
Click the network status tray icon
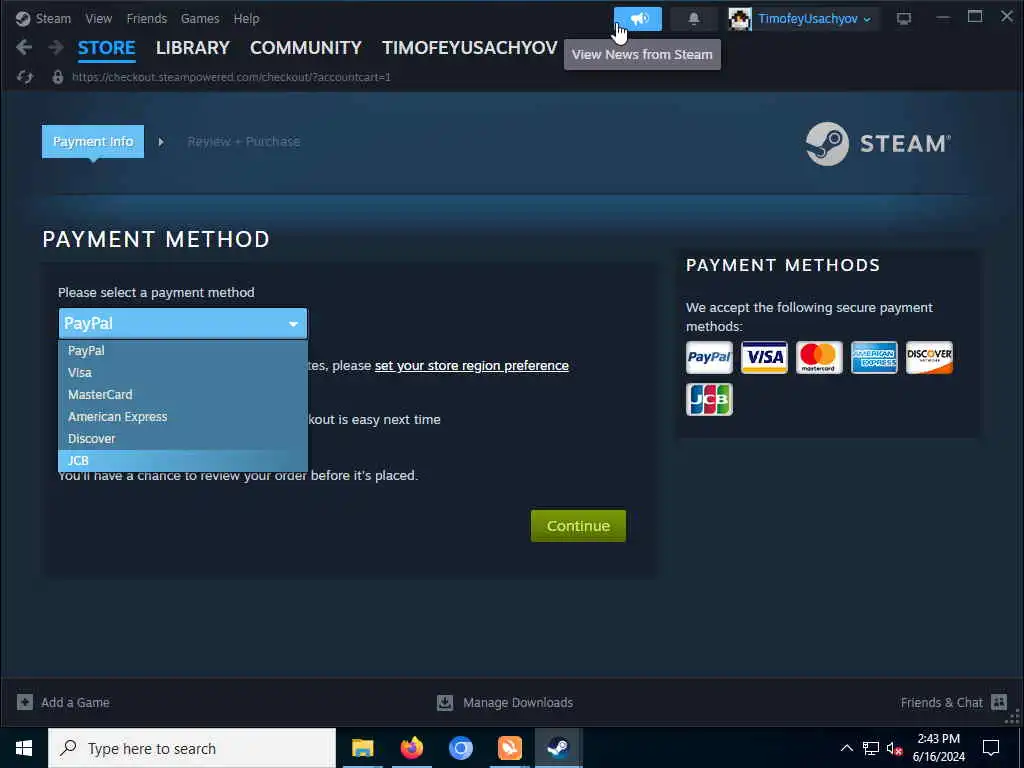tap(871, 748)
